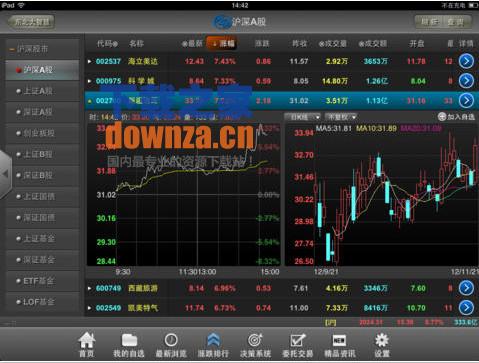479x363 pixels.
Task: Open details arrow for 002549
Action: pyautogui.click(x=466, y=308)
